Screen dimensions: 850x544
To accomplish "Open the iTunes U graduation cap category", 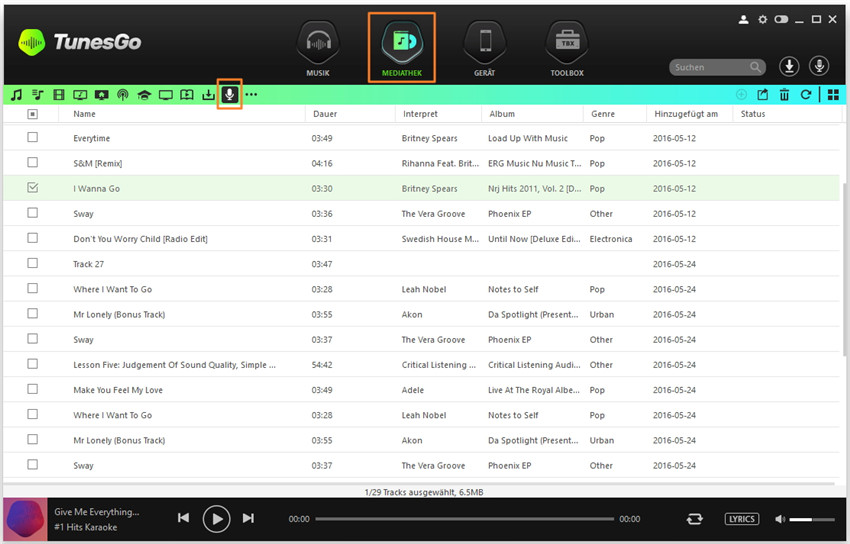I will click(144, 95).
